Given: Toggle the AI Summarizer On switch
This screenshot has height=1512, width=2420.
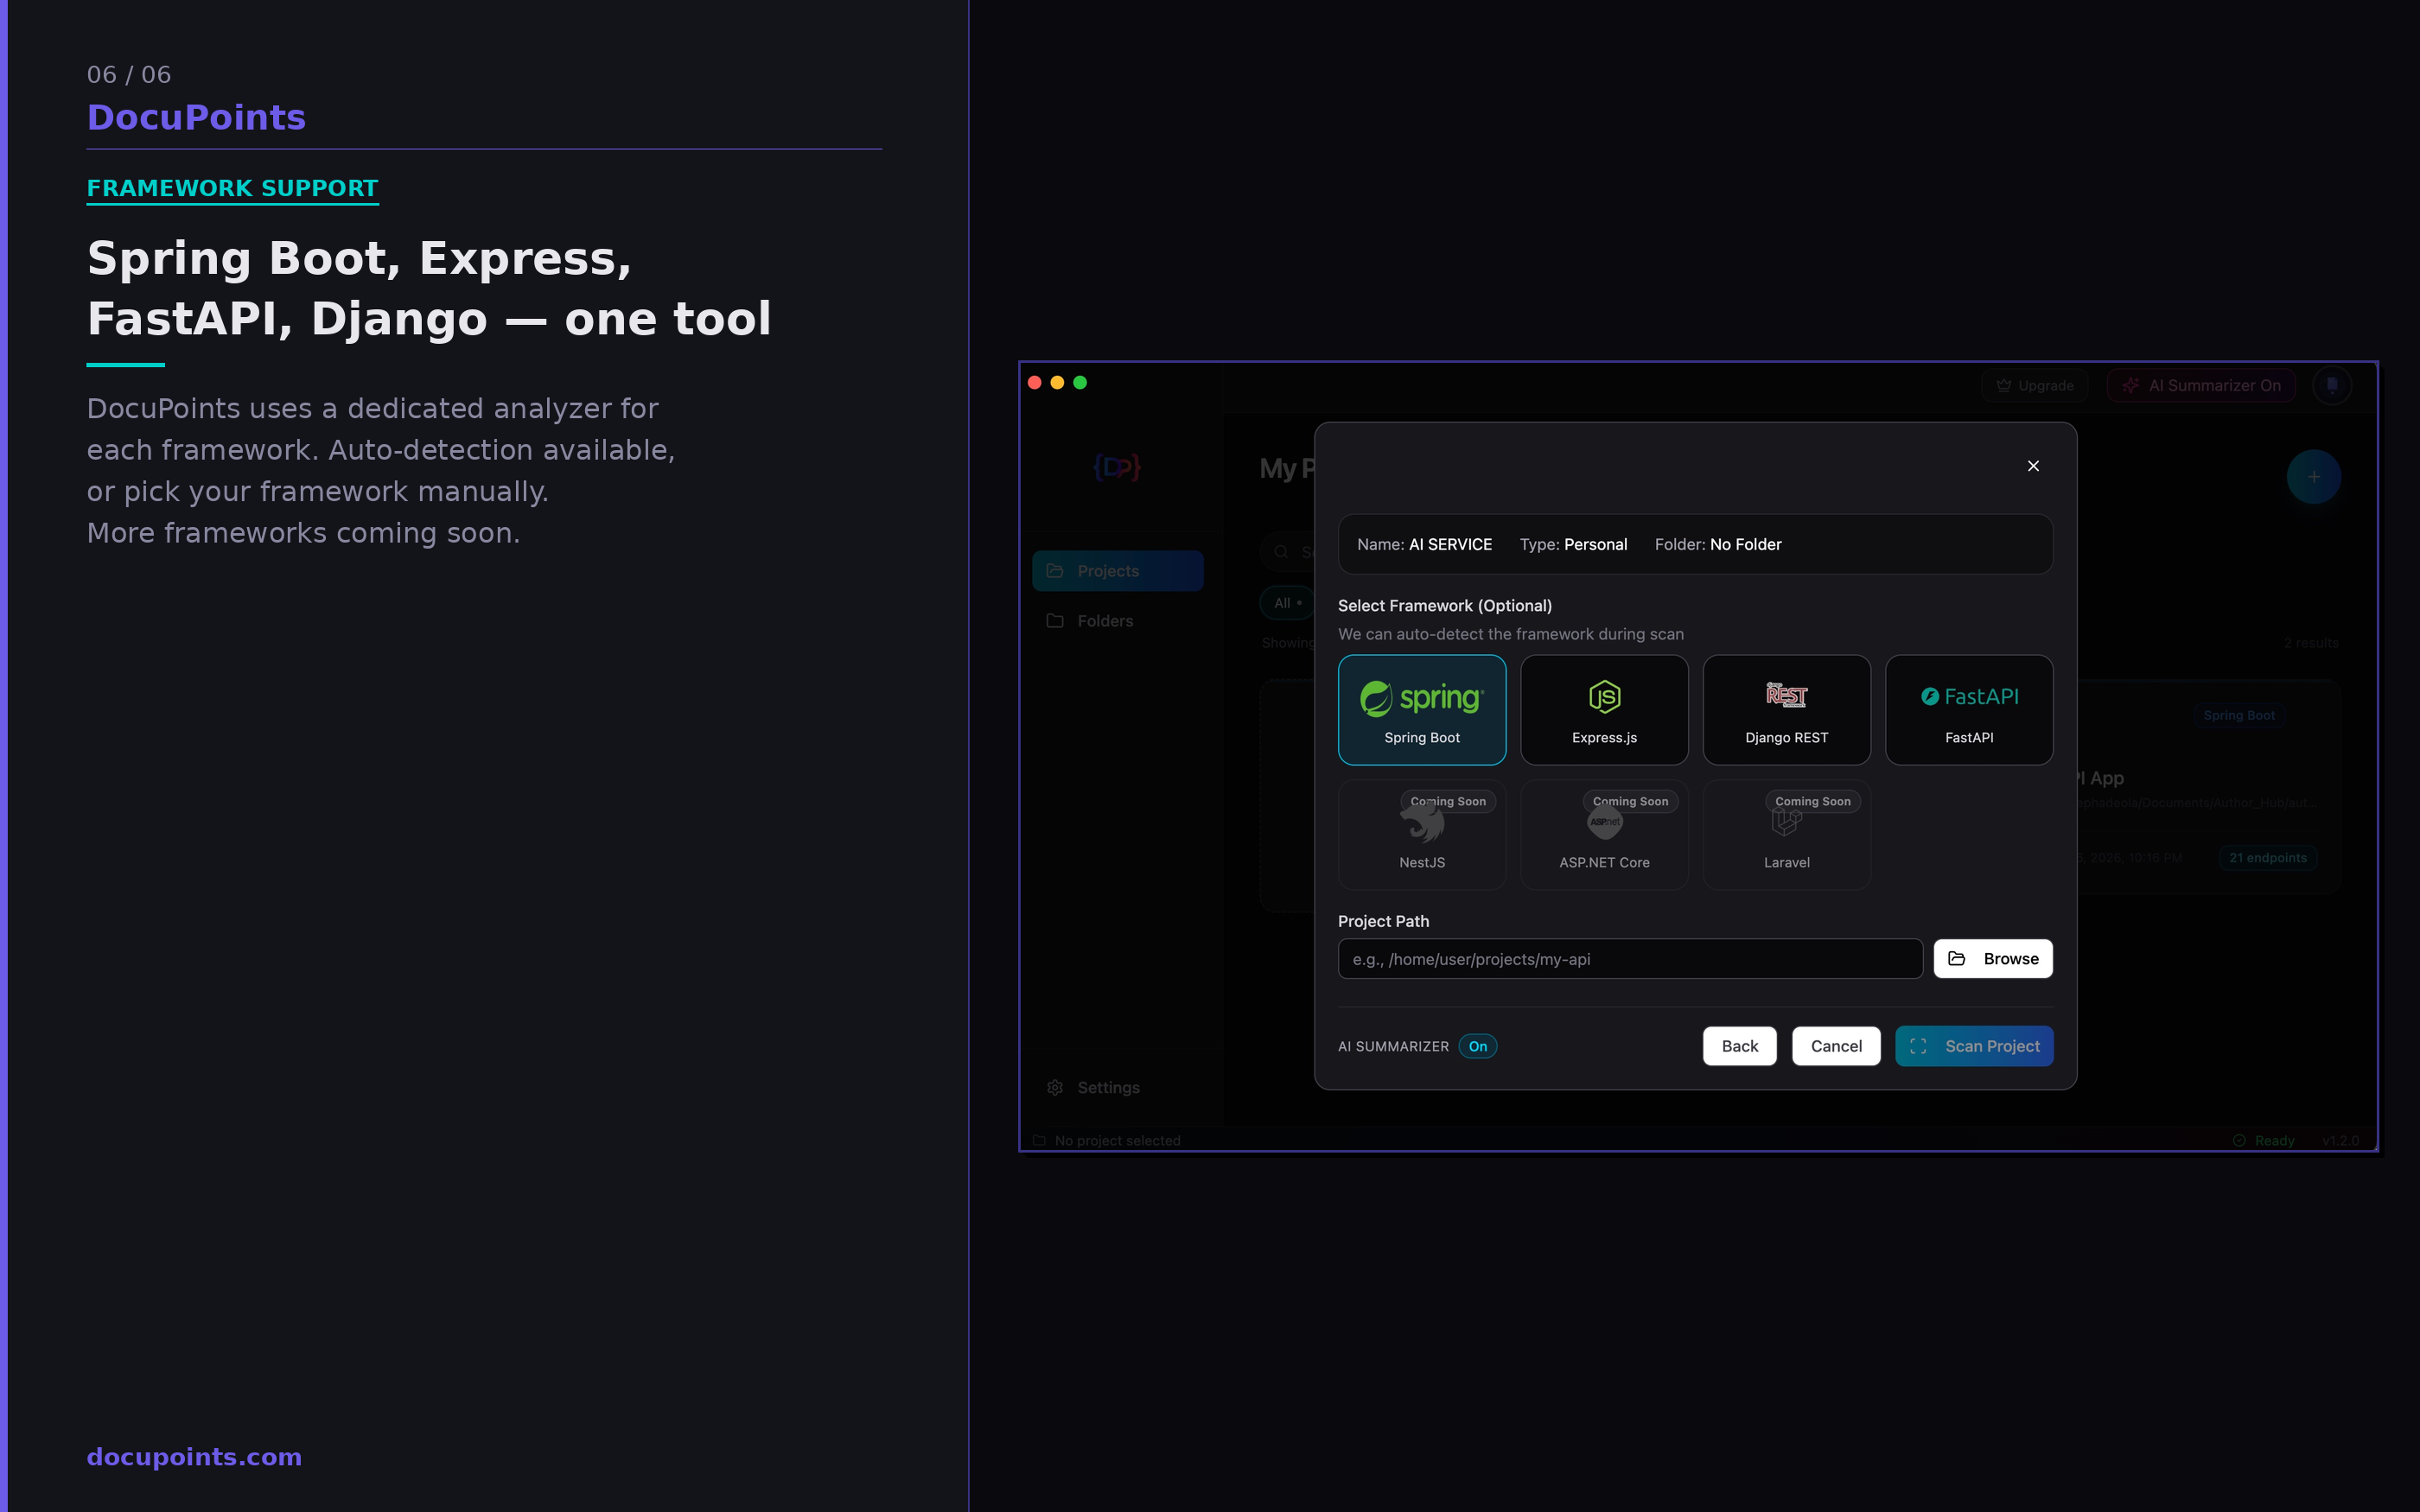Looking at the screenshot, I should [x=1477, y=1046].
